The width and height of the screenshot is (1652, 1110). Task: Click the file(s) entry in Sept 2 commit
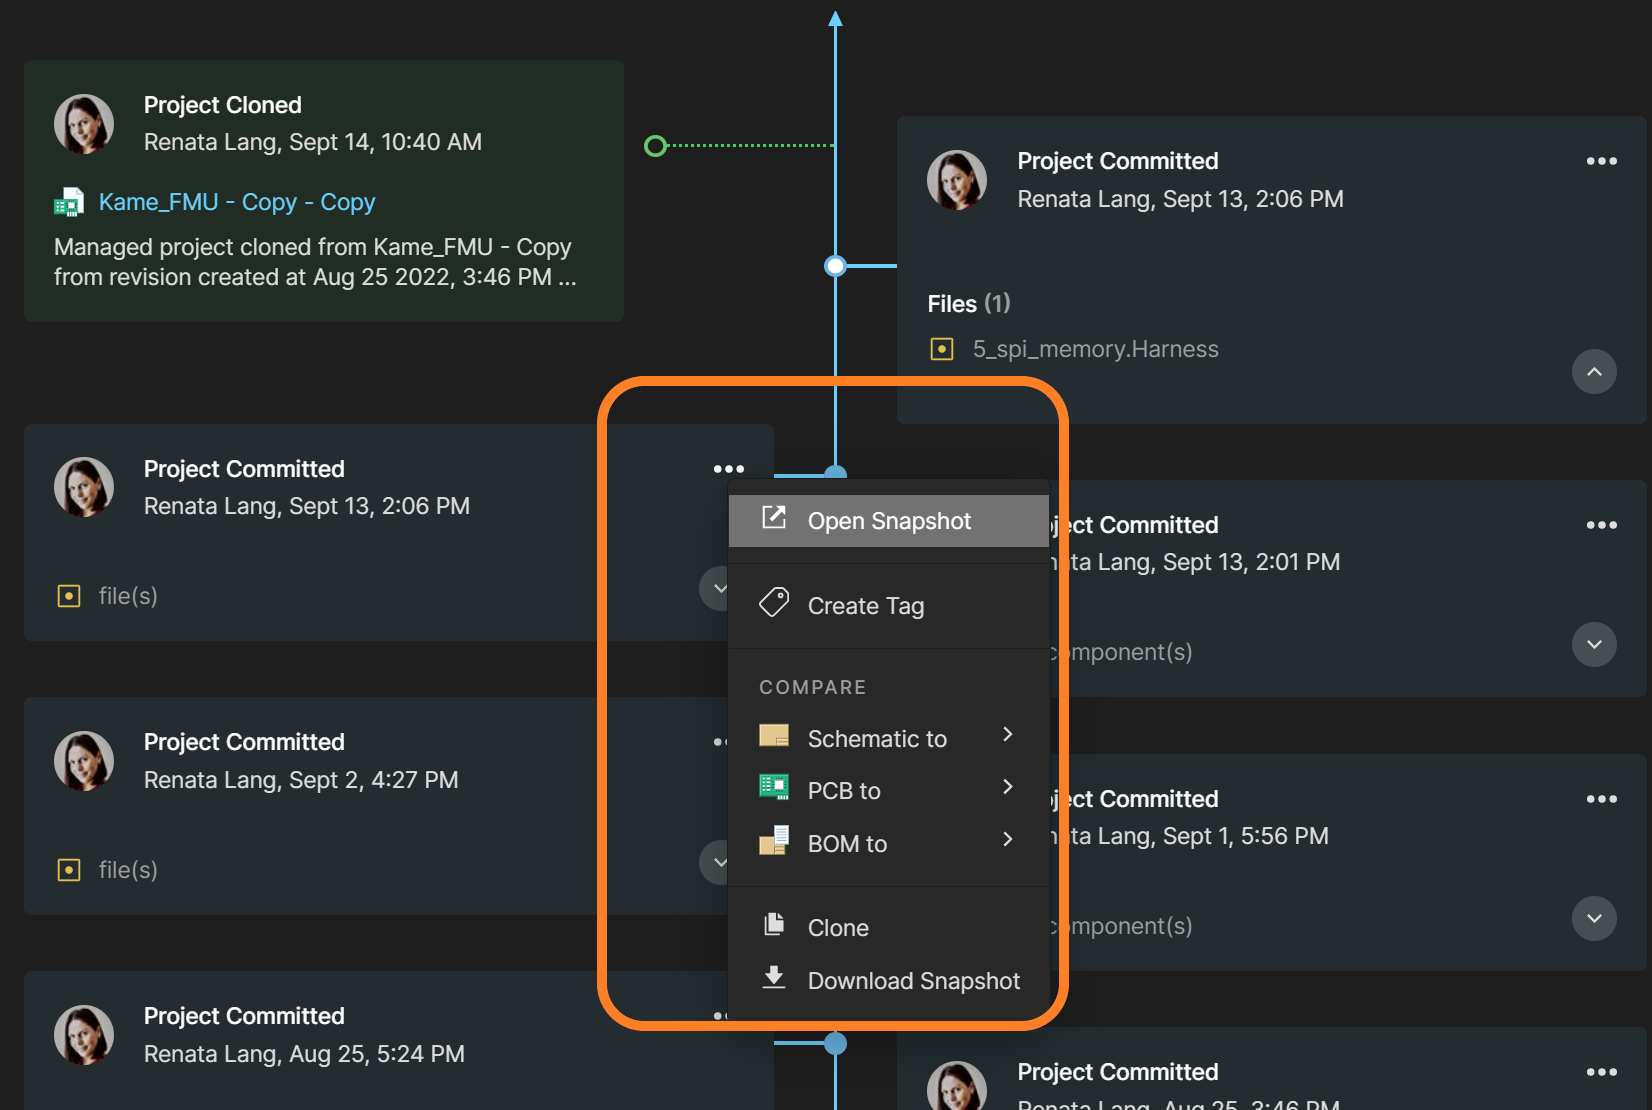coord(128,870)
